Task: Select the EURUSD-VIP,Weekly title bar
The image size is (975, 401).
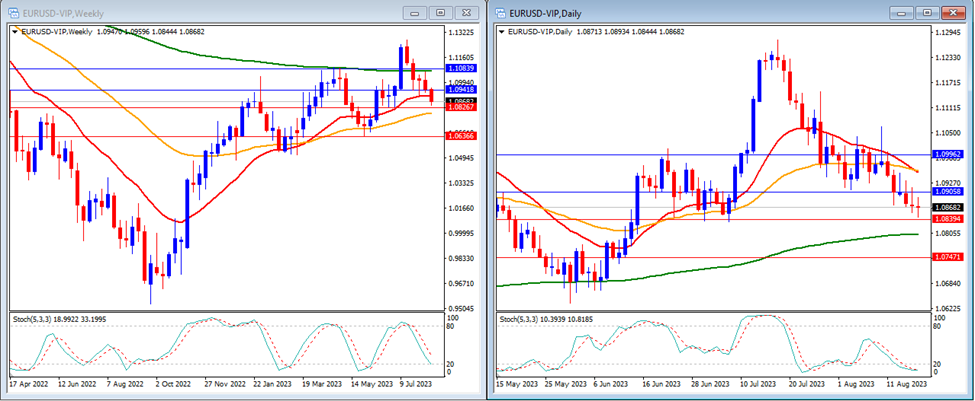Action: coord(200,13)
